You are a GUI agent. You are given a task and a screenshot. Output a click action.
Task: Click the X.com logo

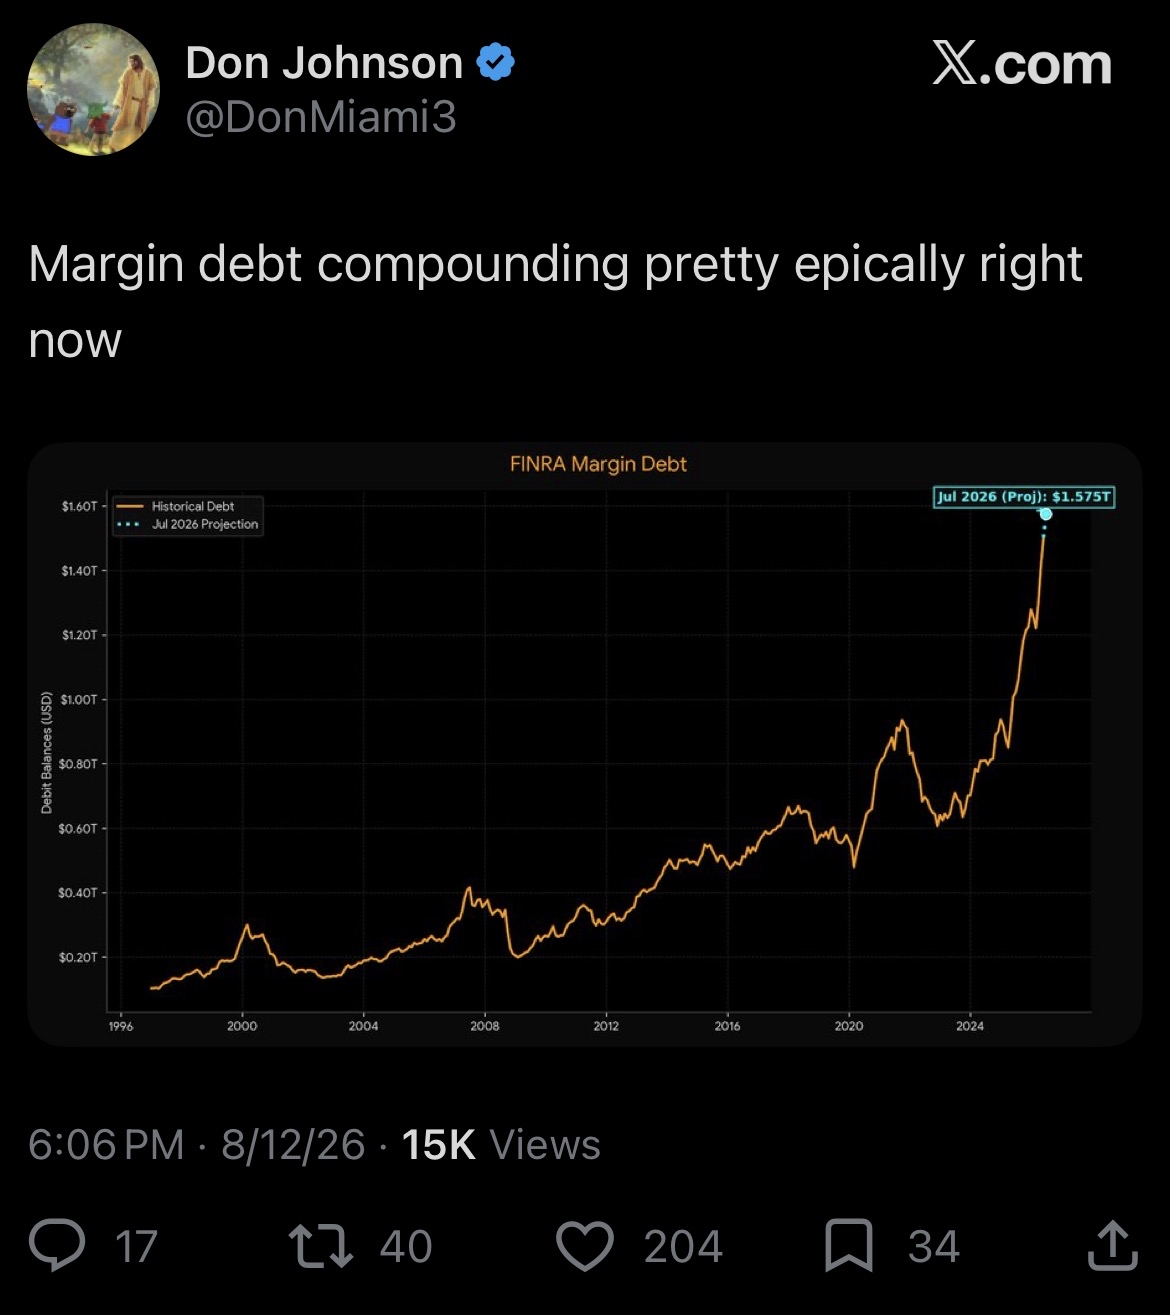coord(1022,65)
